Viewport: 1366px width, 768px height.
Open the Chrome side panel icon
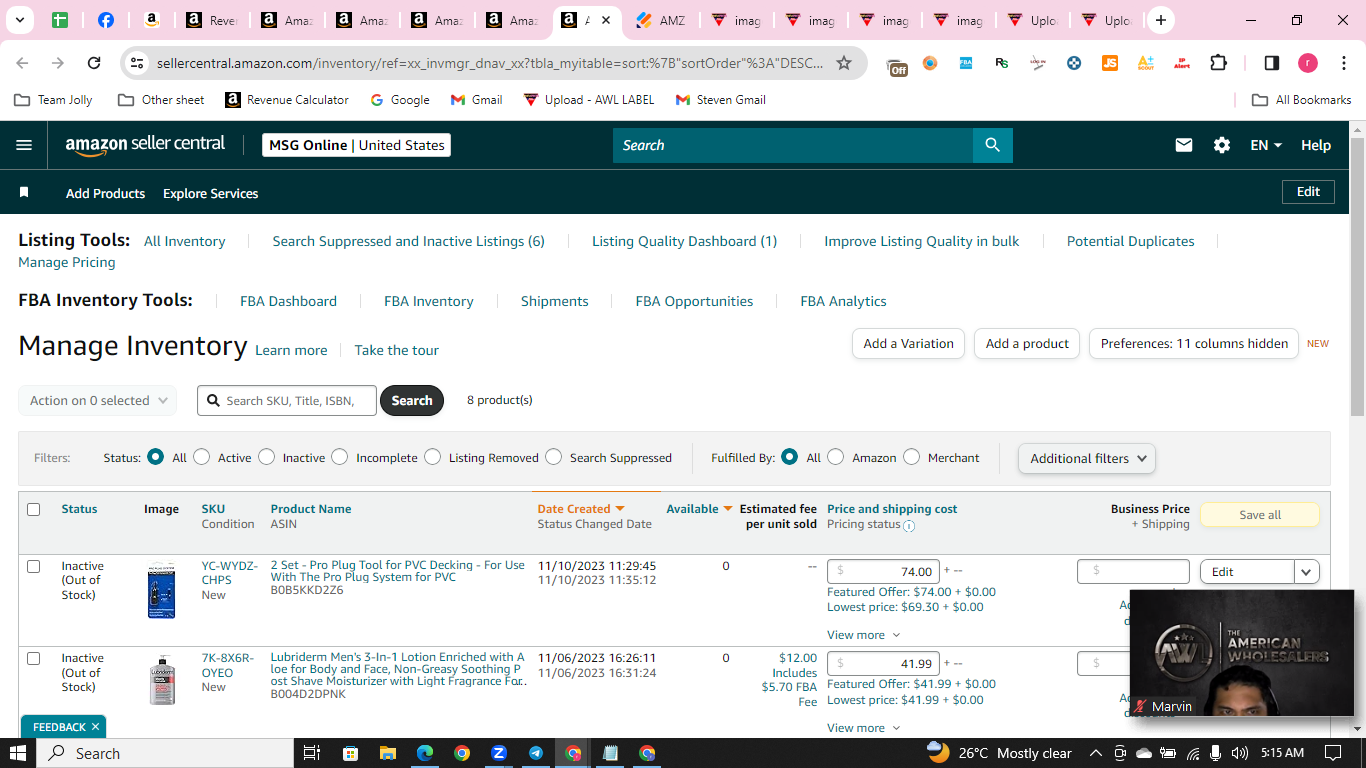pyautogui.click(x=1272, y=63)
